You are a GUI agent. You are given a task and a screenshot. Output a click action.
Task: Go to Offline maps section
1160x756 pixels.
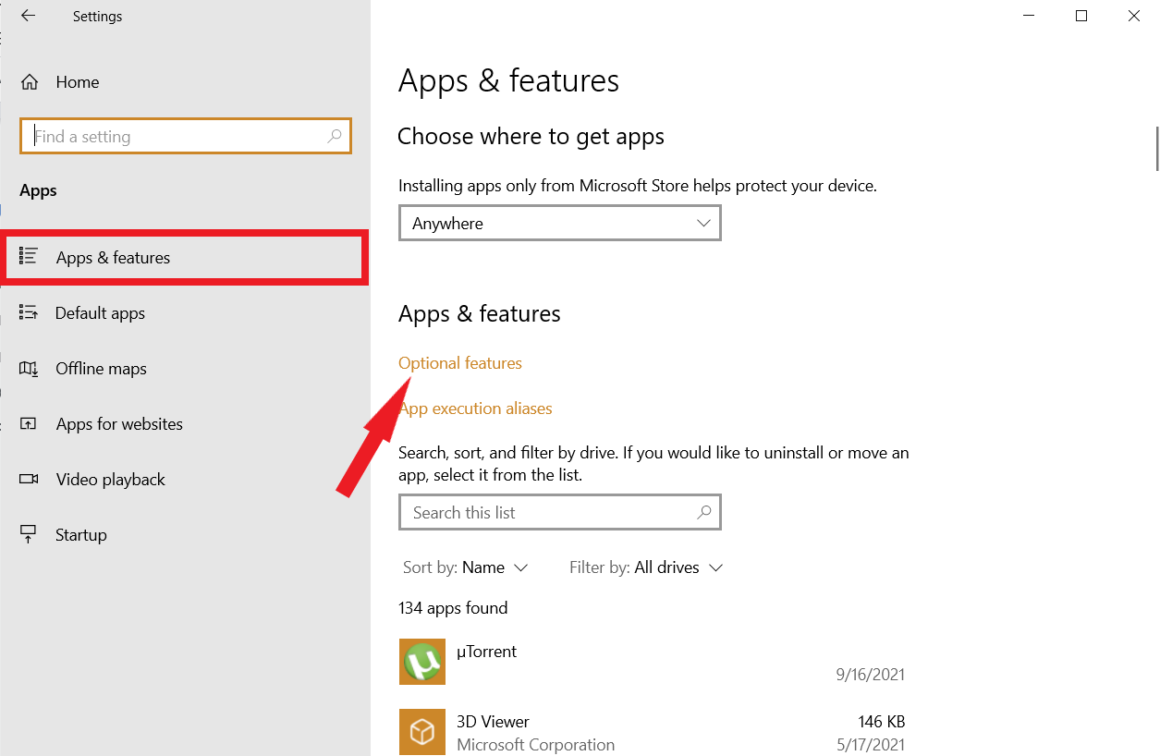click(101, 369)
